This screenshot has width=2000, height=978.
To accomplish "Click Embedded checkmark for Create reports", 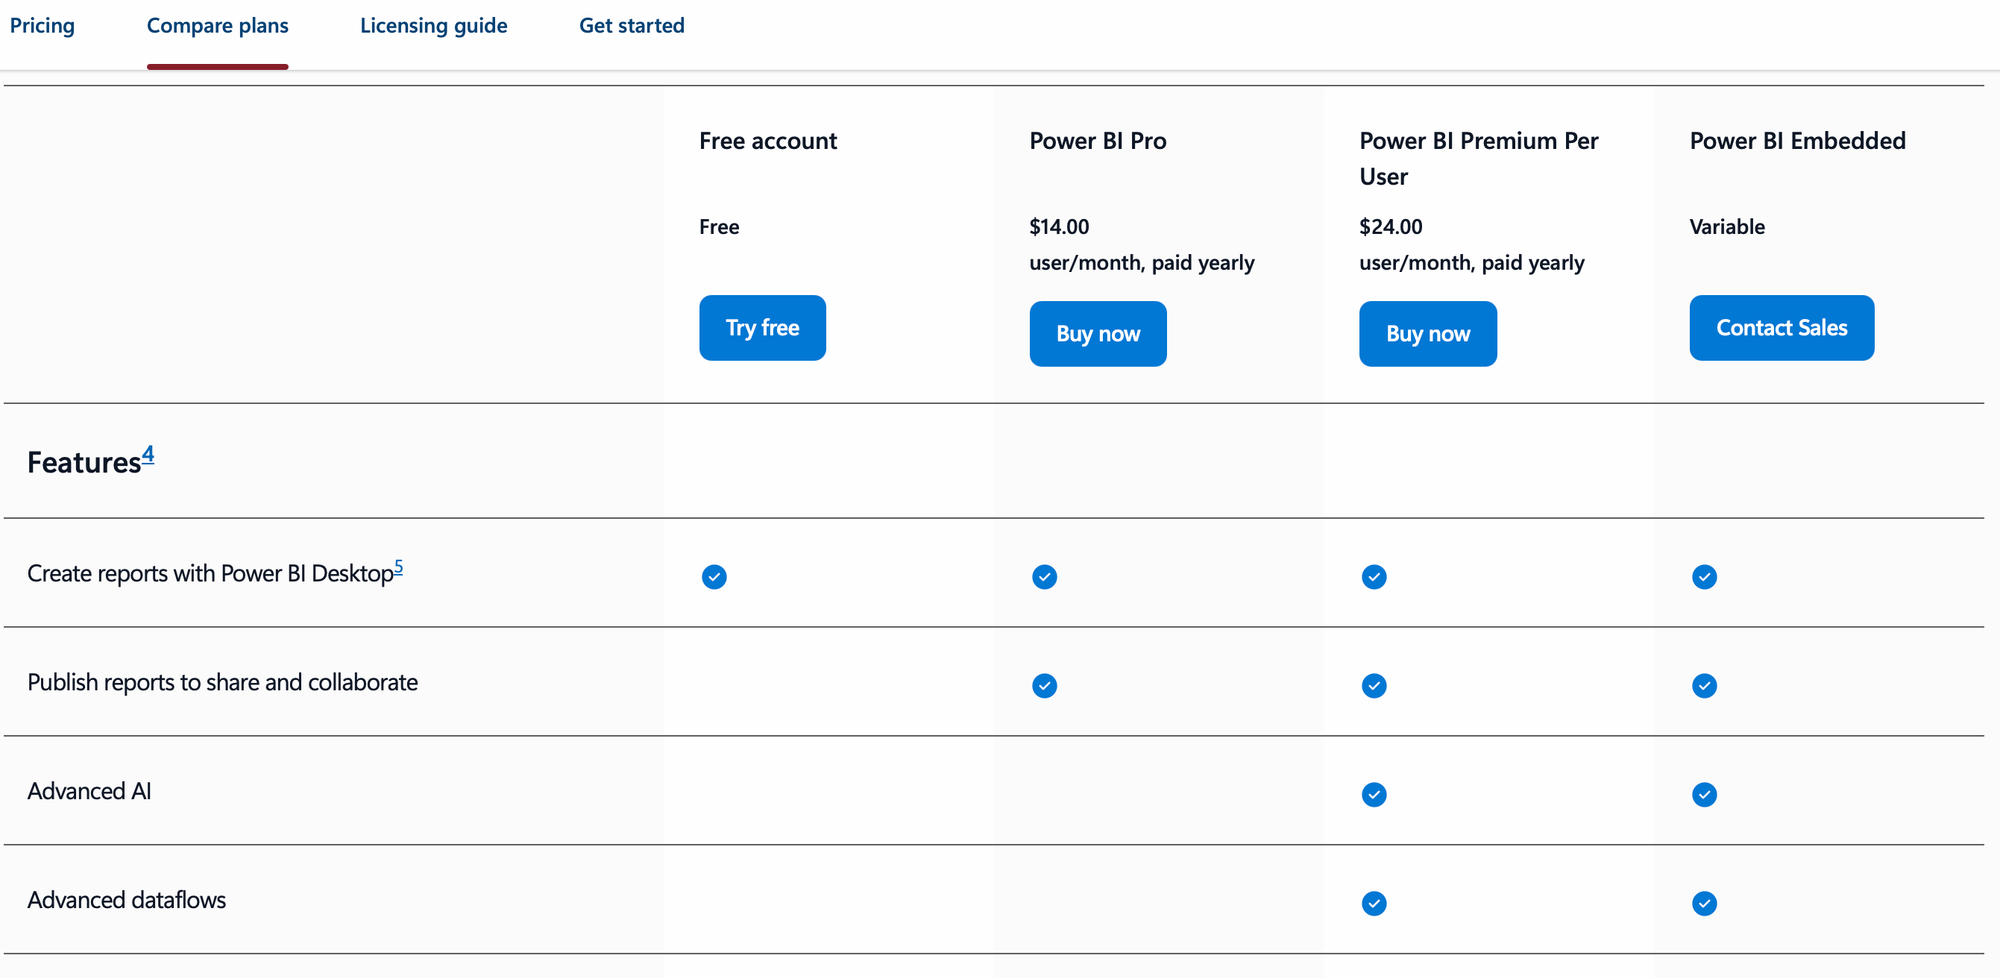I will [1704, 577].
